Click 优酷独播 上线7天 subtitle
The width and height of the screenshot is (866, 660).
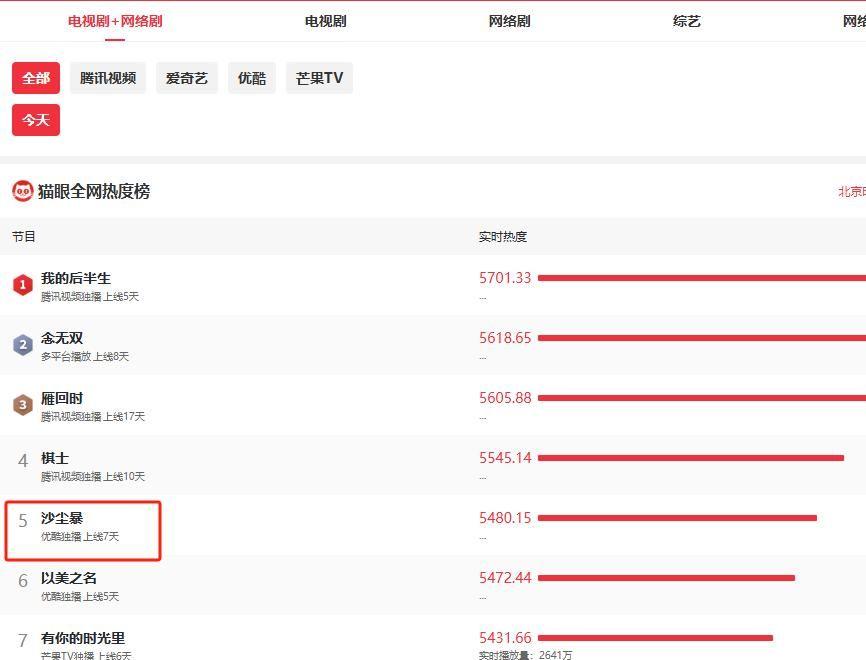(x=80, y=536)
